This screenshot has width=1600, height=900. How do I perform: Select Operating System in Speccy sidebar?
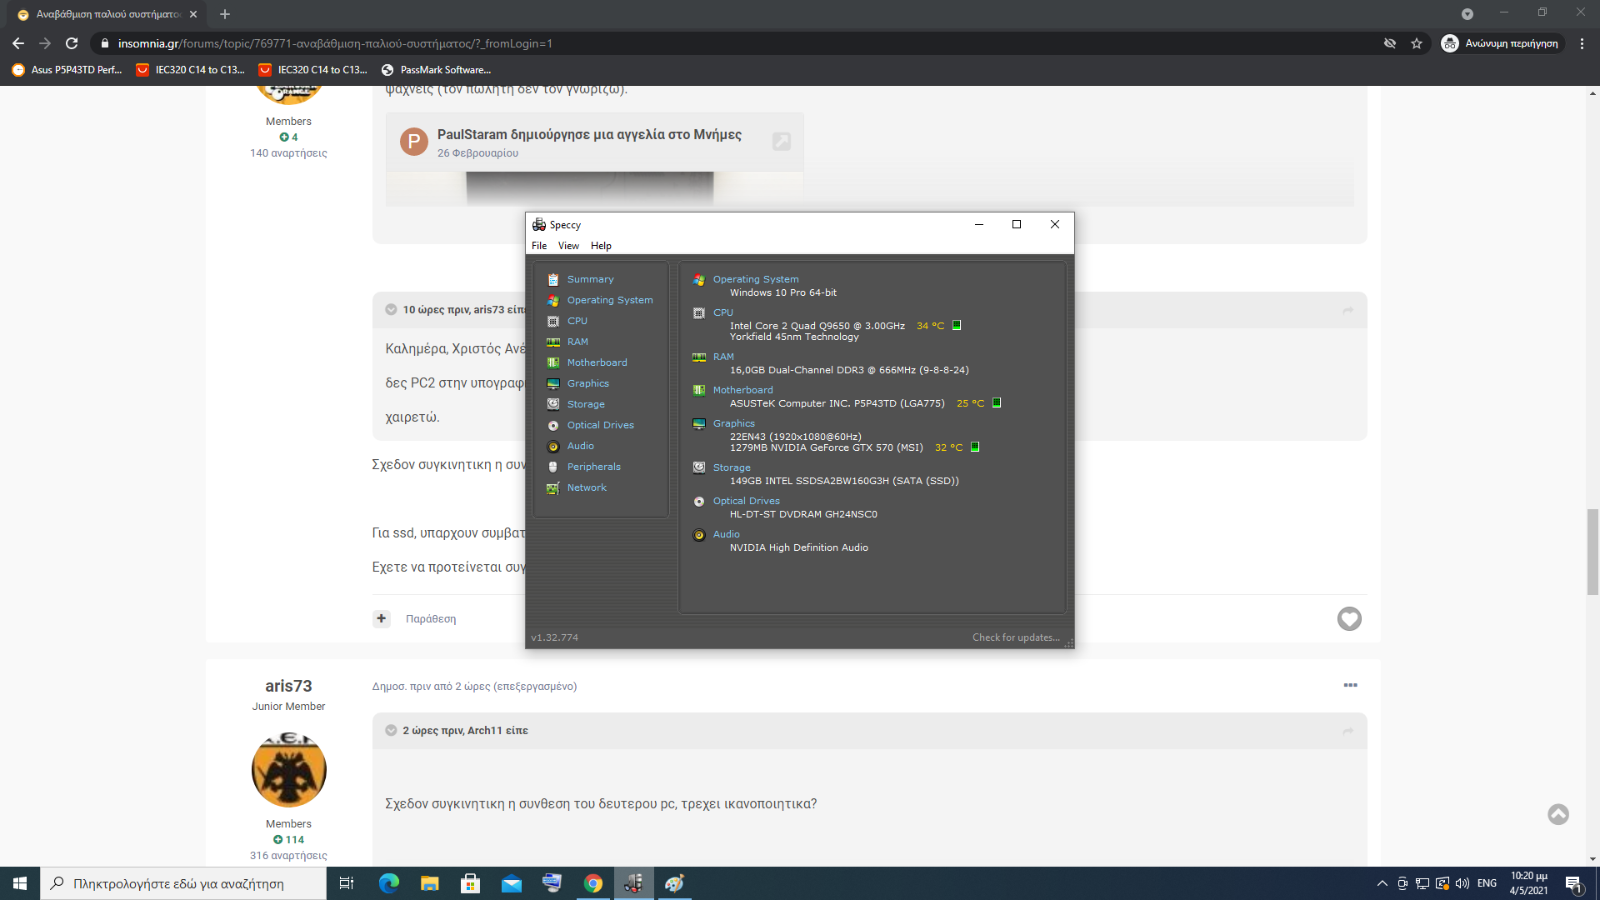tap(610, 300)
